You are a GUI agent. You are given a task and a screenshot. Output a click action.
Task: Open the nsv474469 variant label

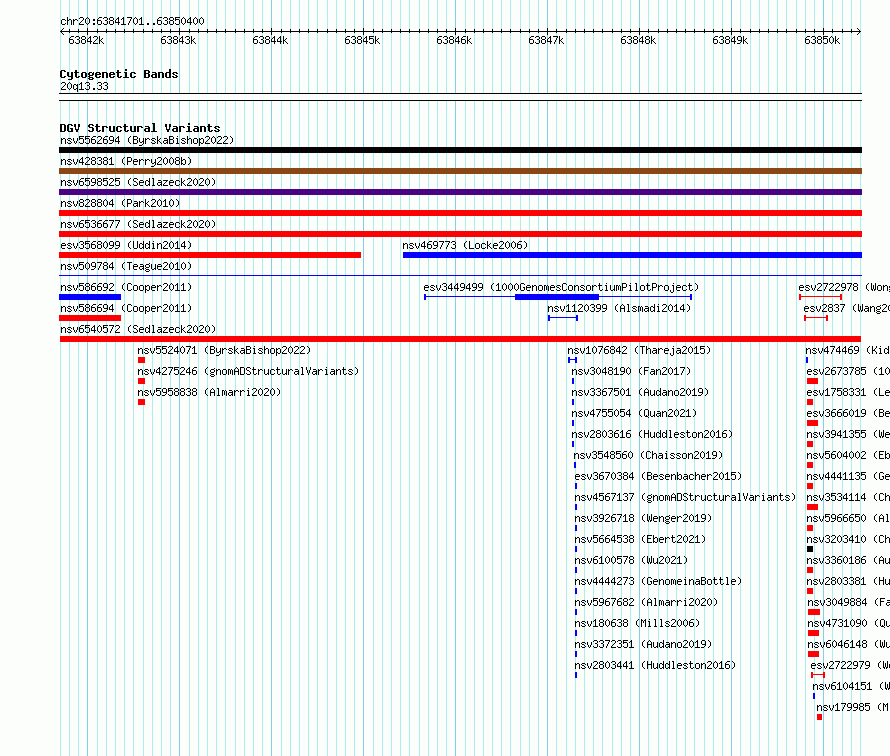[x=847, y=350]
